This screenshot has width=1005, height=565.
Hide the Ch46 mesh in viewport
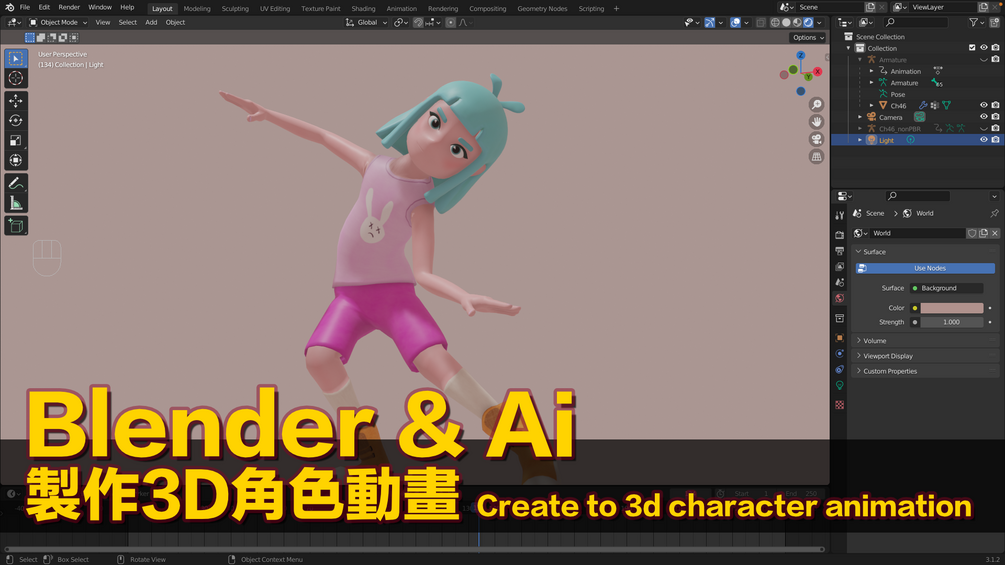[984, 105]
